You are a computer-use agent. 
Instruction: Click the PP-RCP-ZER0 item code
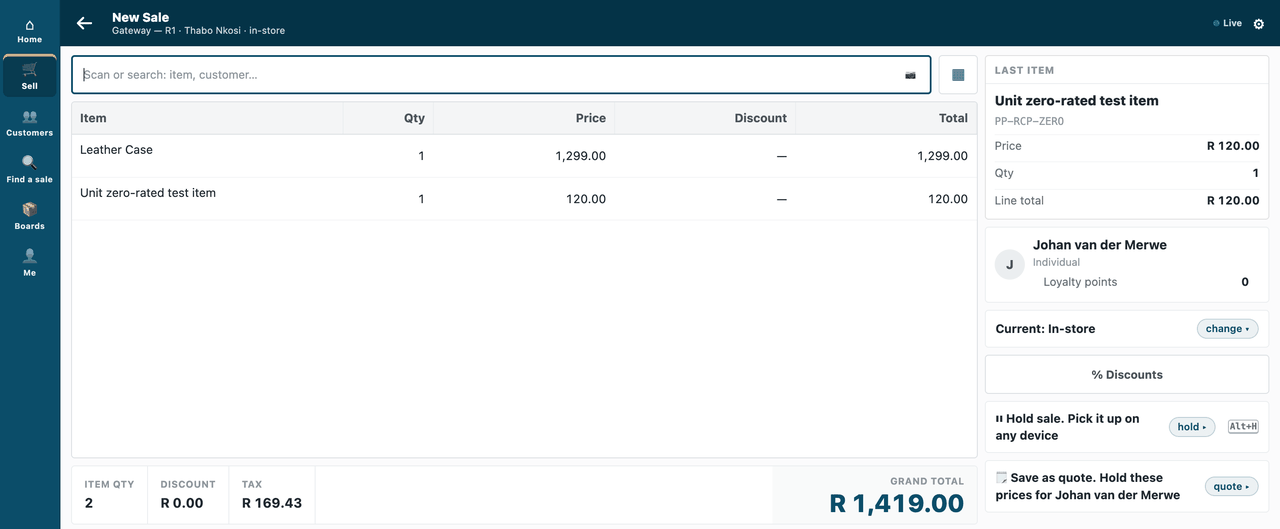pos(1029,121)
